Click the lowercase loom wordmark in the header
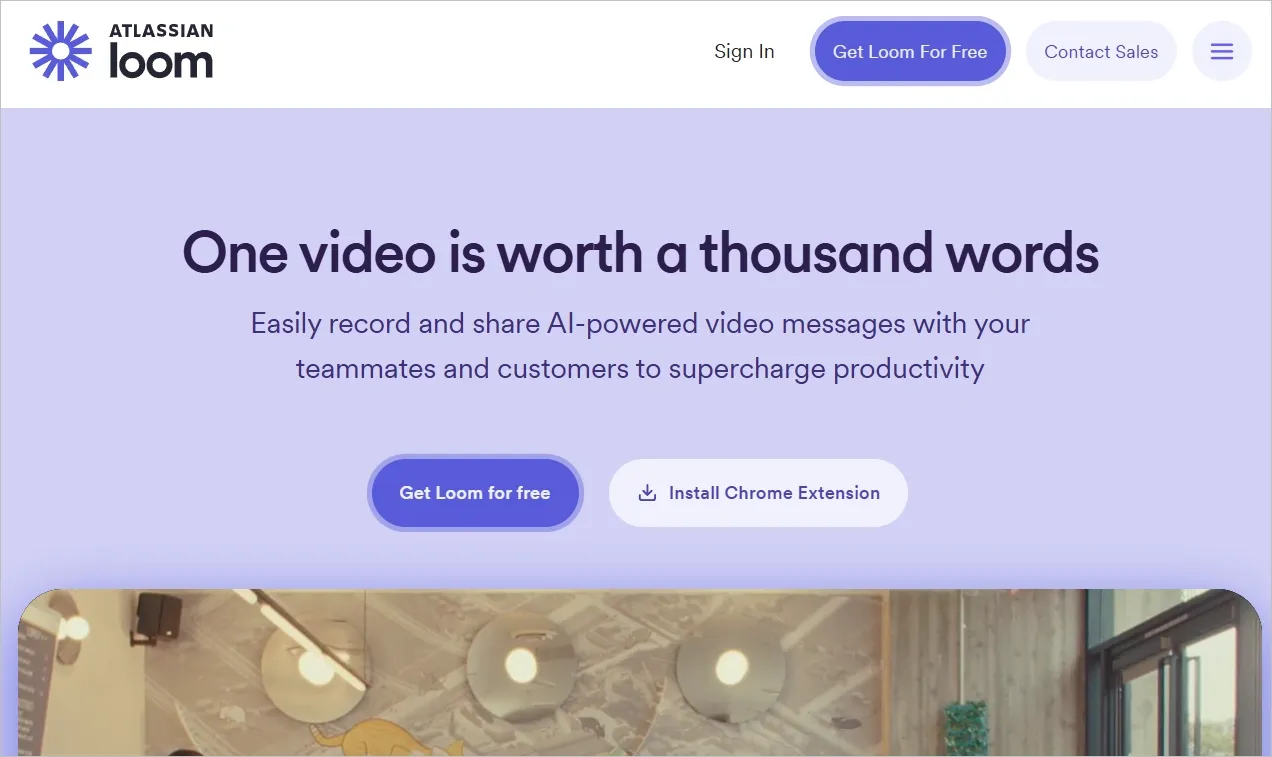This screenshot has height=757, width=1272. [x=161, y=63]
